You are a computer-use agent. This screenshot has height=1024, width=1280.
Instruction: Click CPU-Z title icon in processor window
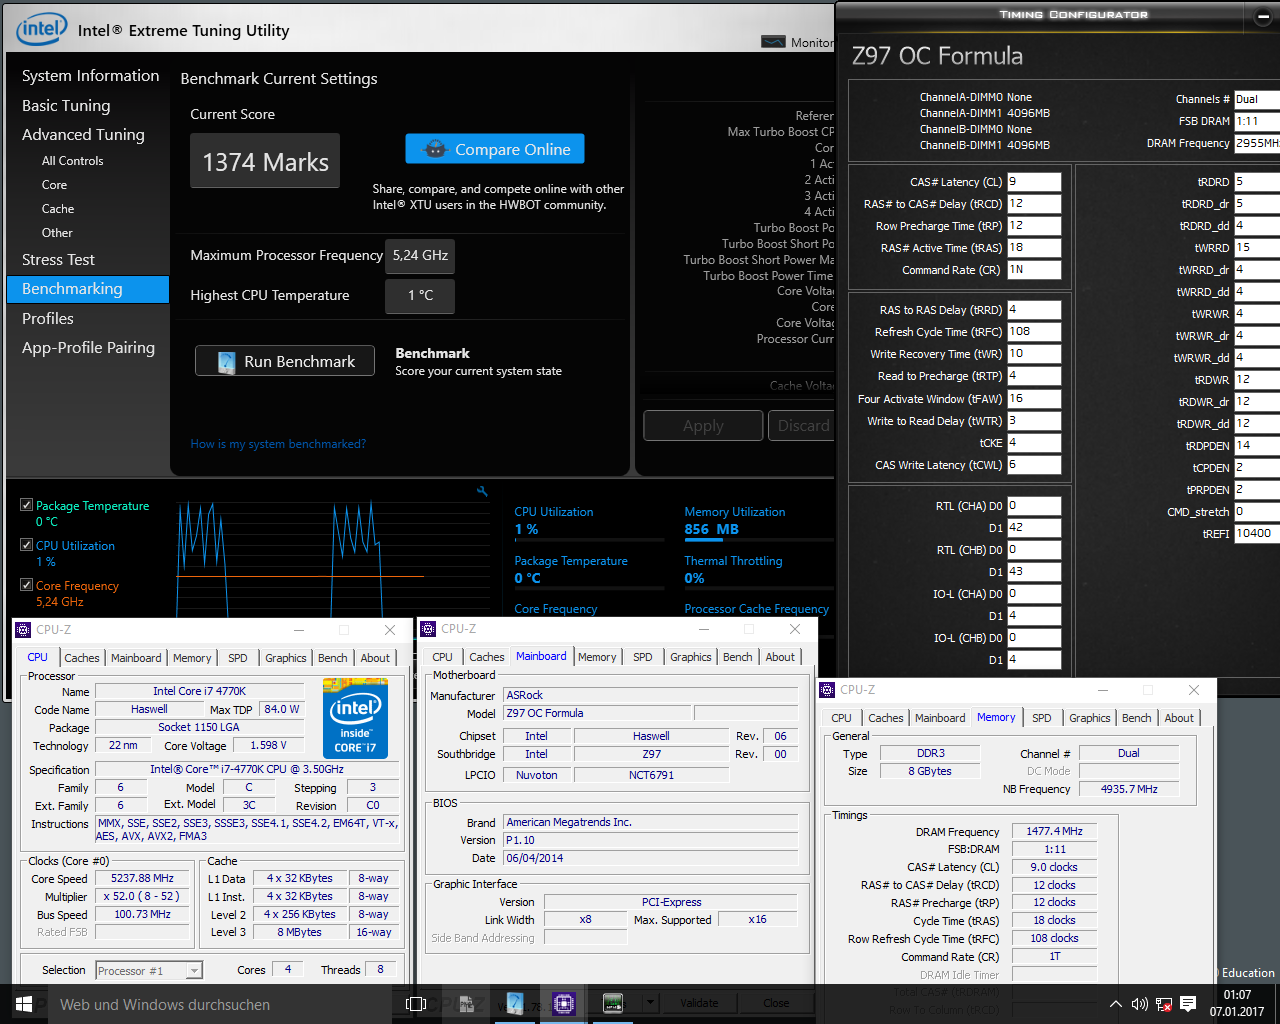(x=23, y=630)
